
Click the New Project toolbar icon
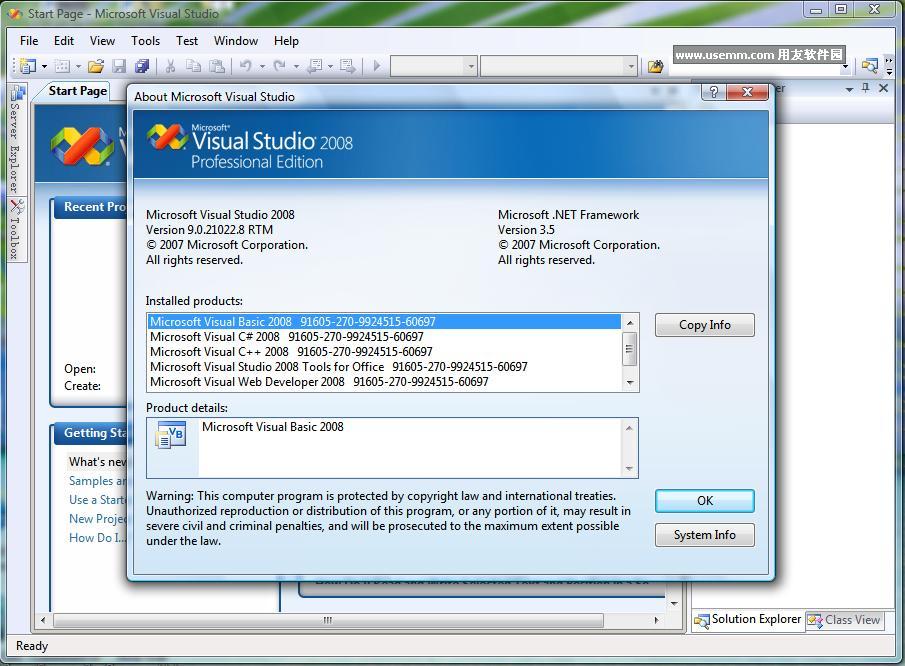click(x=27, y=66)
